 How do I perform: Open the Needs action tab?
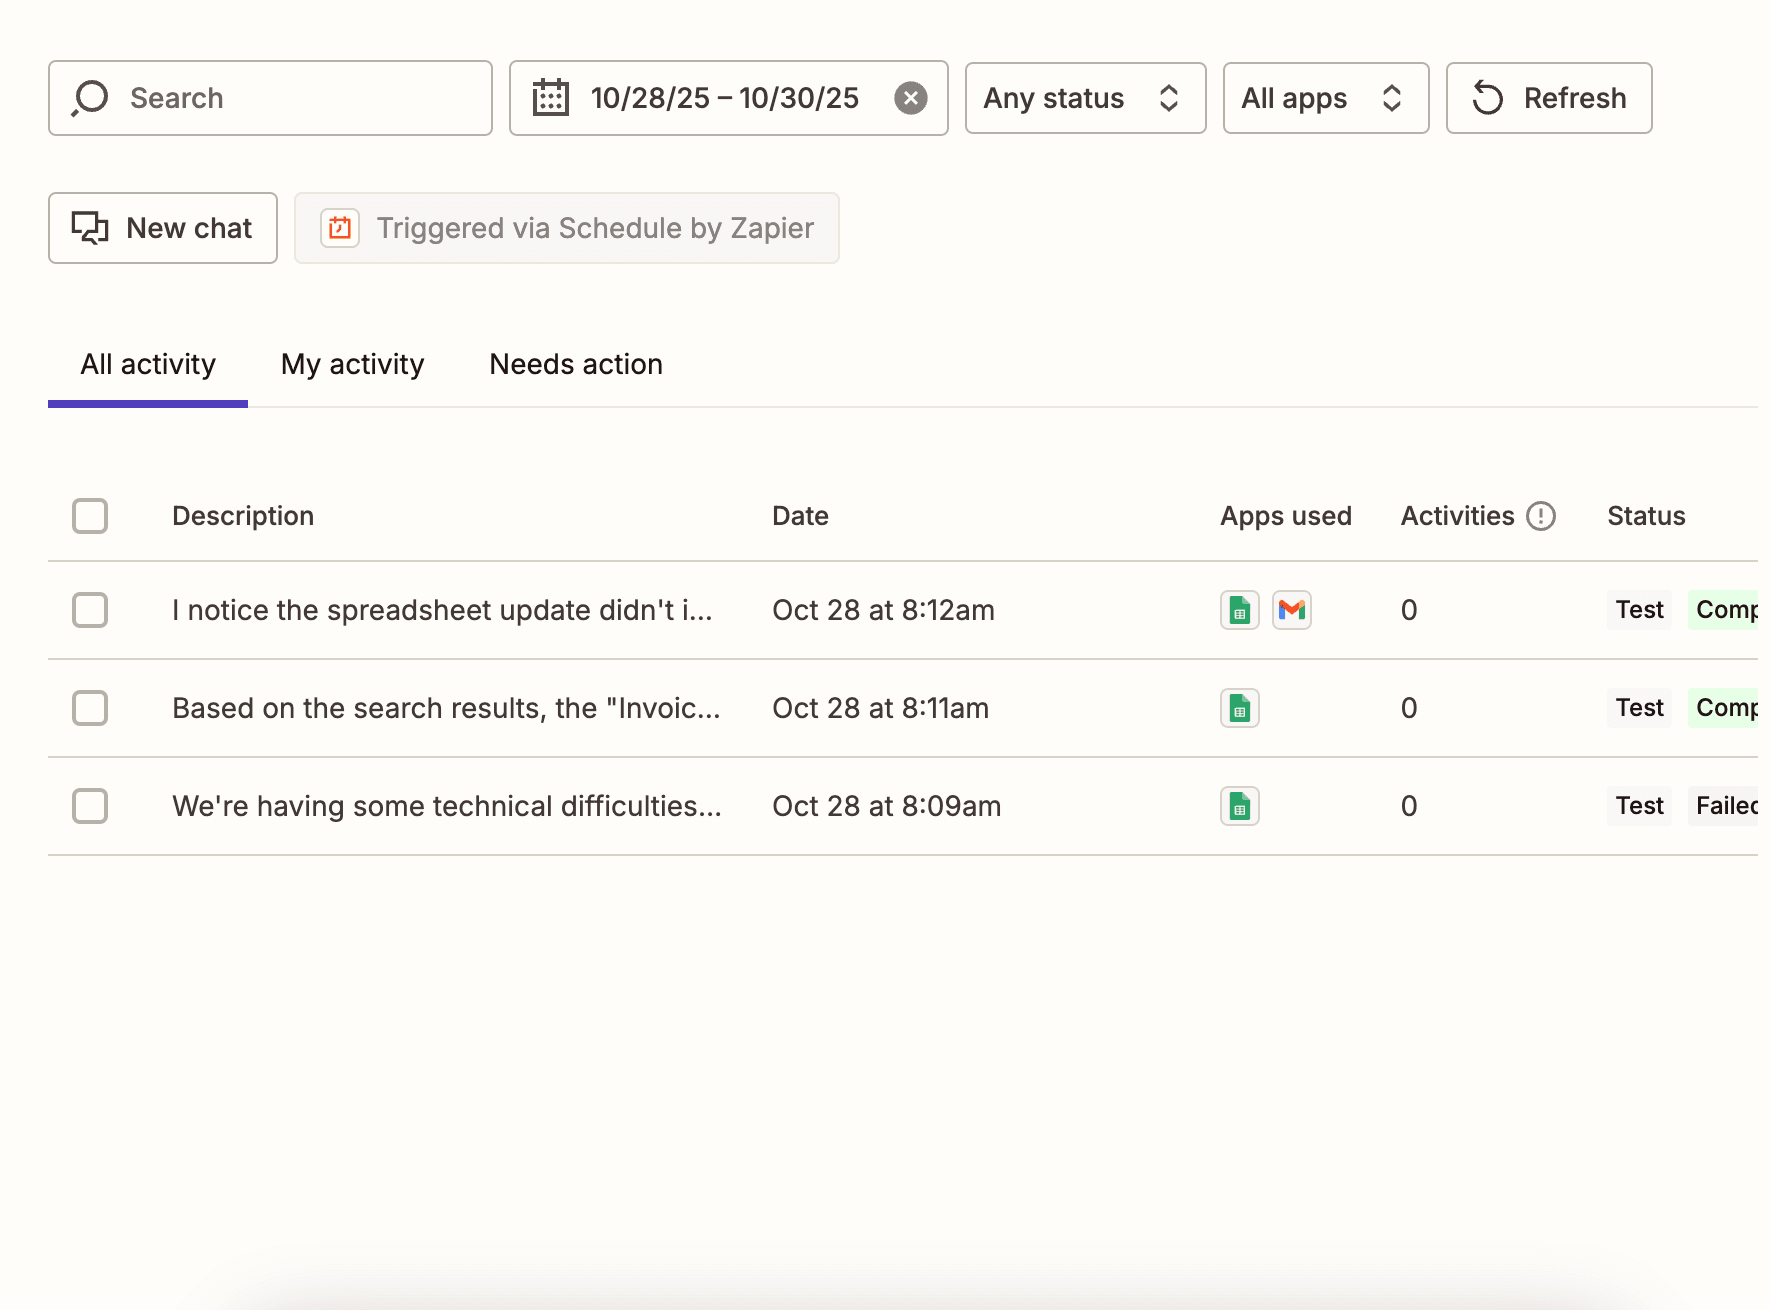coord(576,364)
